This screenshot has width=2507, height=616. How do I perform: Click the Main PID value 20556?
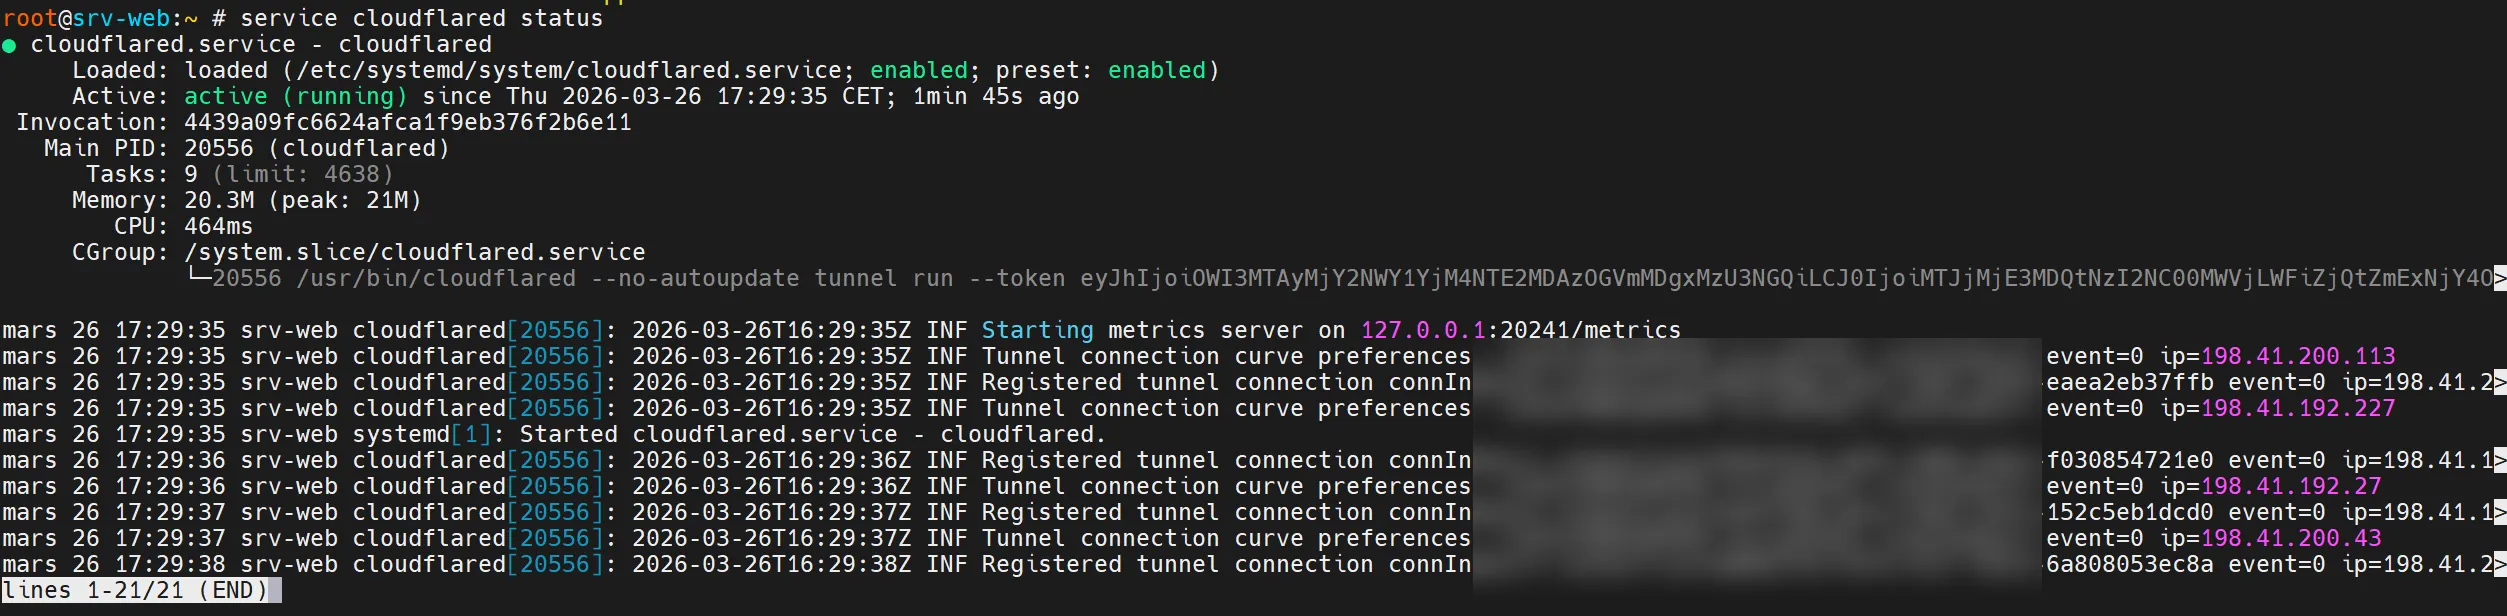click(x=218, y=149)
